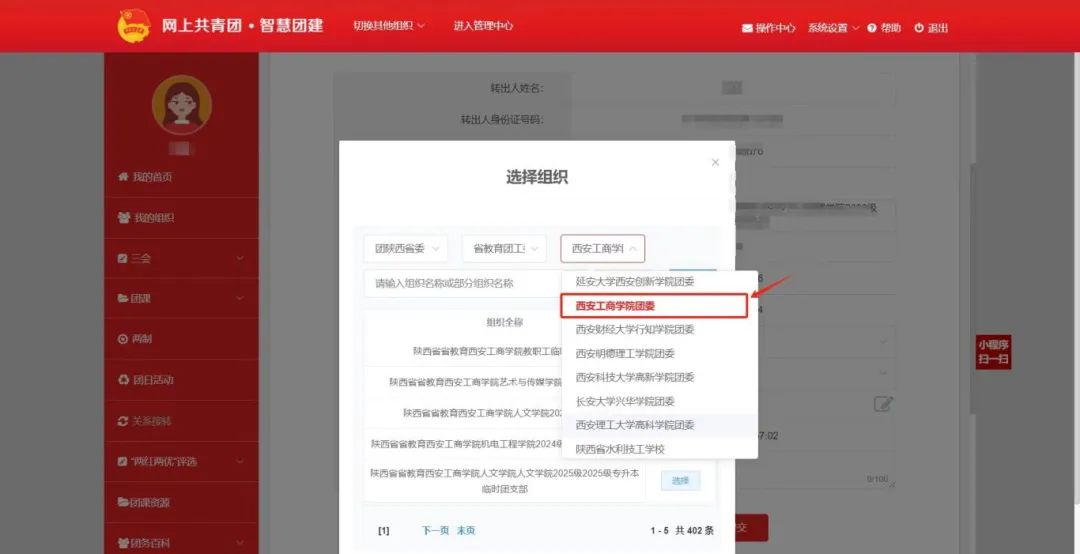The width and height of the screenshot is (1080, 554).
Task: Go to 下一页 in the pagination
Action: click(435, 531)
